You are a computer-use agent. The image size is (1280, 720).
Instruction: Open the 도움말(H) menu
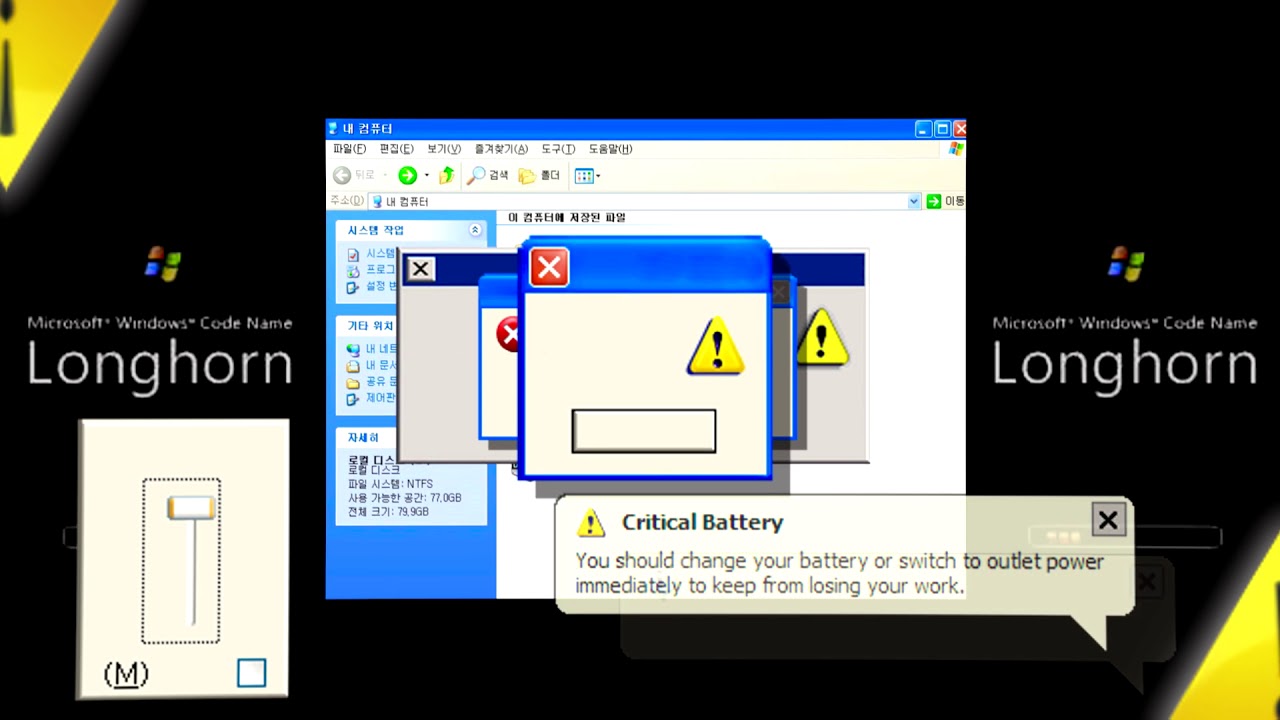pyautogui.click(x=610, y=149)
